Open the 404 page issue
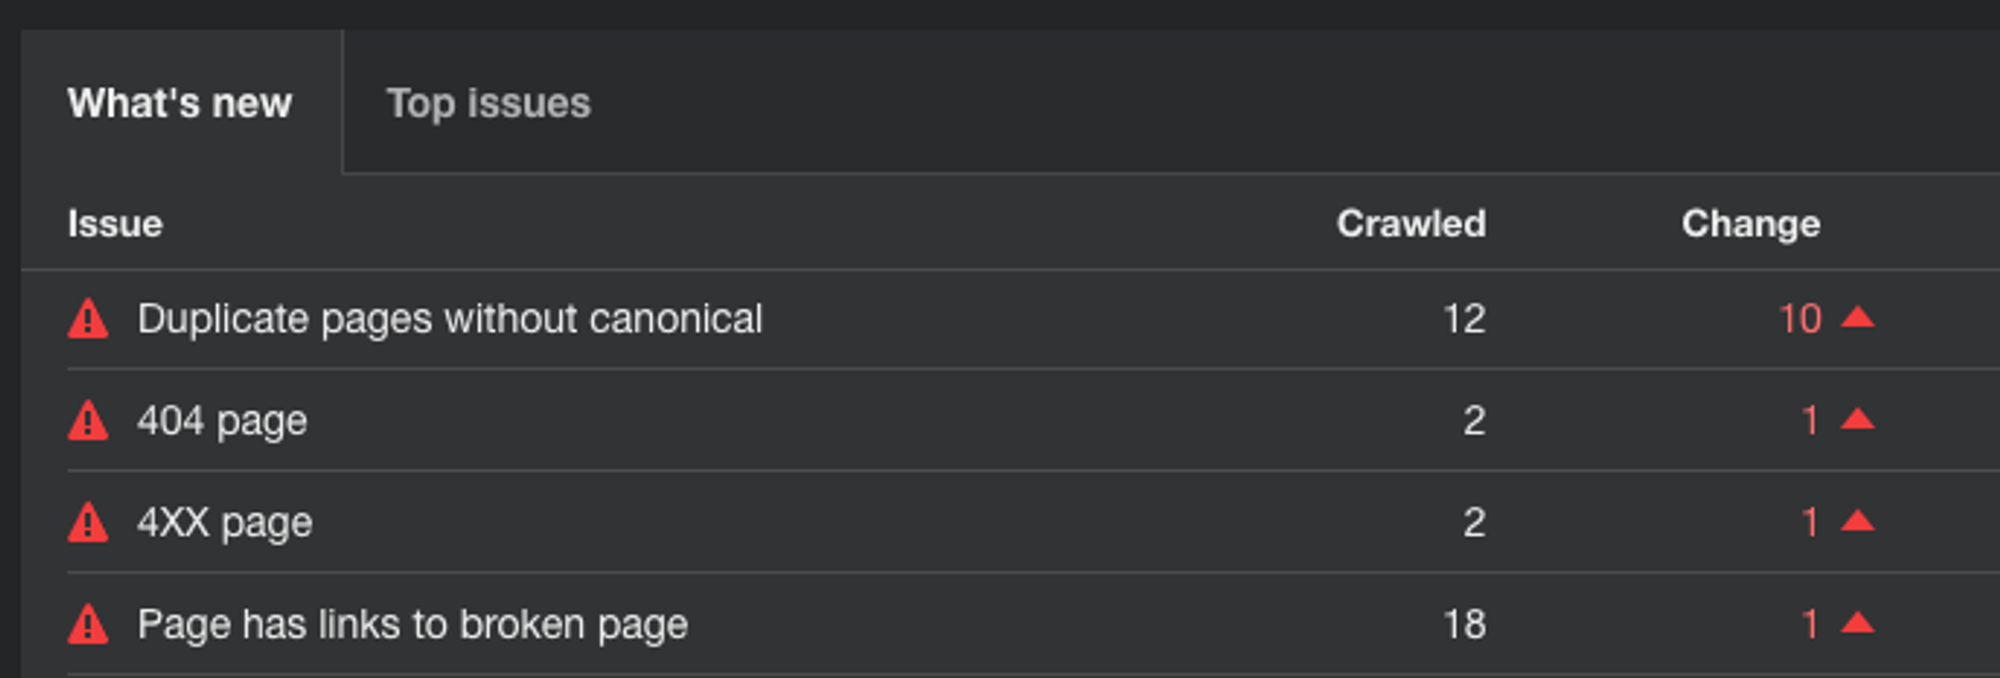2000x678 pixels. point(222,421)
